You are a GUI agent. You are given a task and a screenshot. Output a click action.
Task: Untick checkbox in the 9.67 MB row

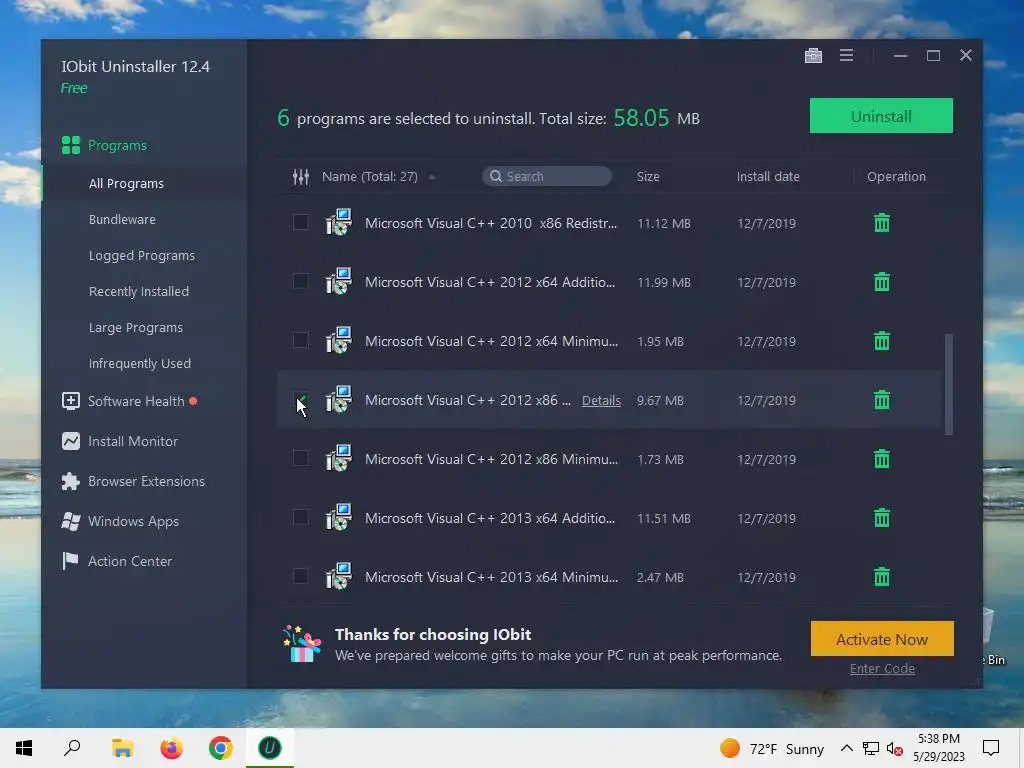pos(300,399)
